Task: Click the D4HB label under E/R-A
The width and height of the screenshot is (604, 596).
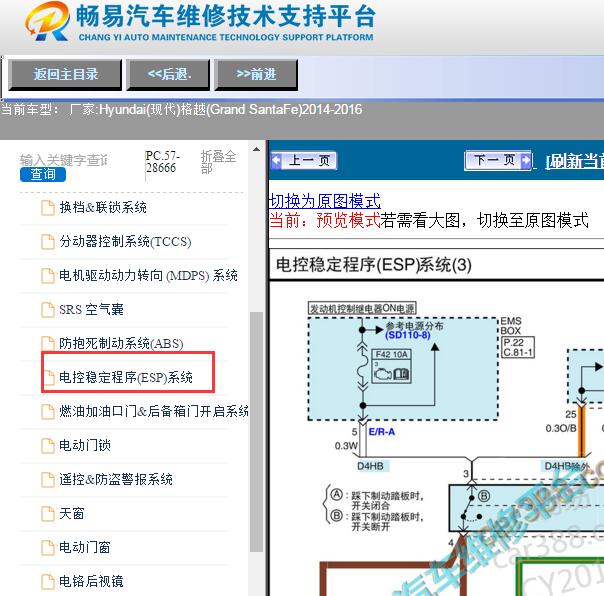Action: point(371,466)
